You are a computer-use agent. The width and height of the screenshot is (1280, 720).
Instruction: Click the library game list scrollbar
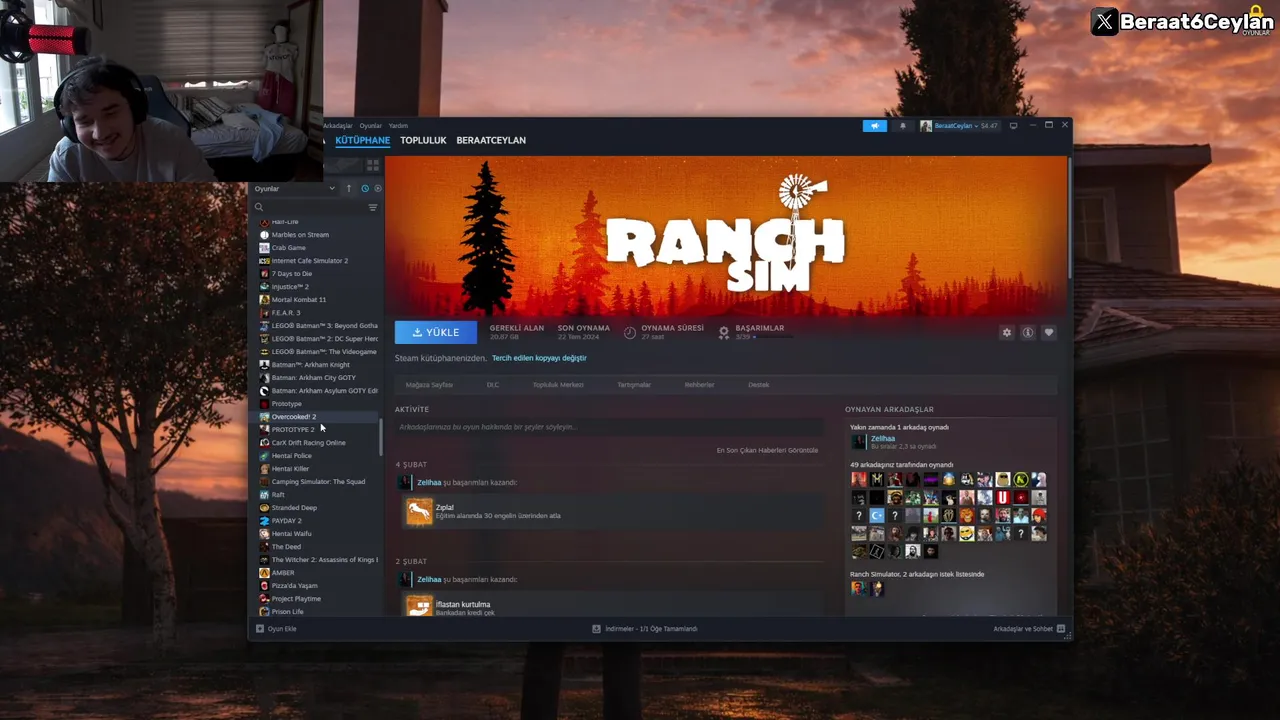point(380,437)
